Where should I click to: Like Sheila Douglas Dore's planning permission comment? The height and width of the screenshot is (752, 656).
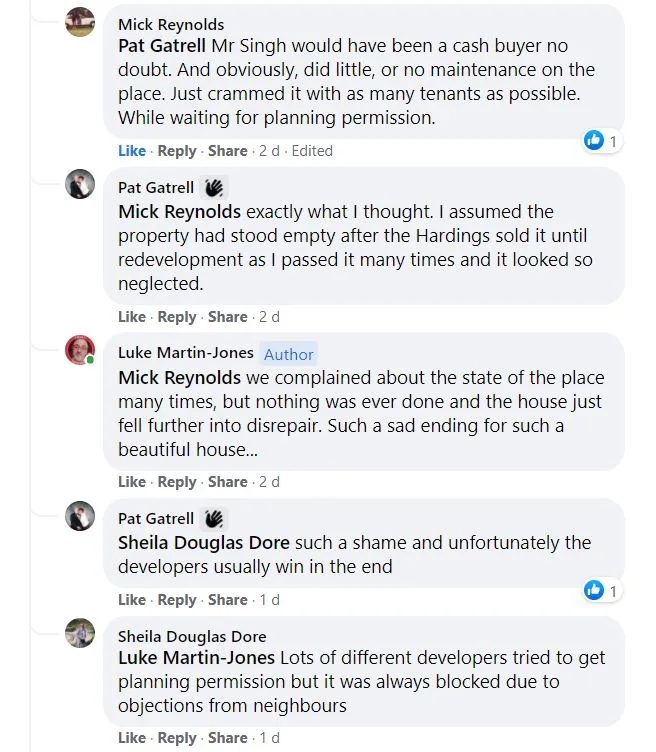point(132,738)
